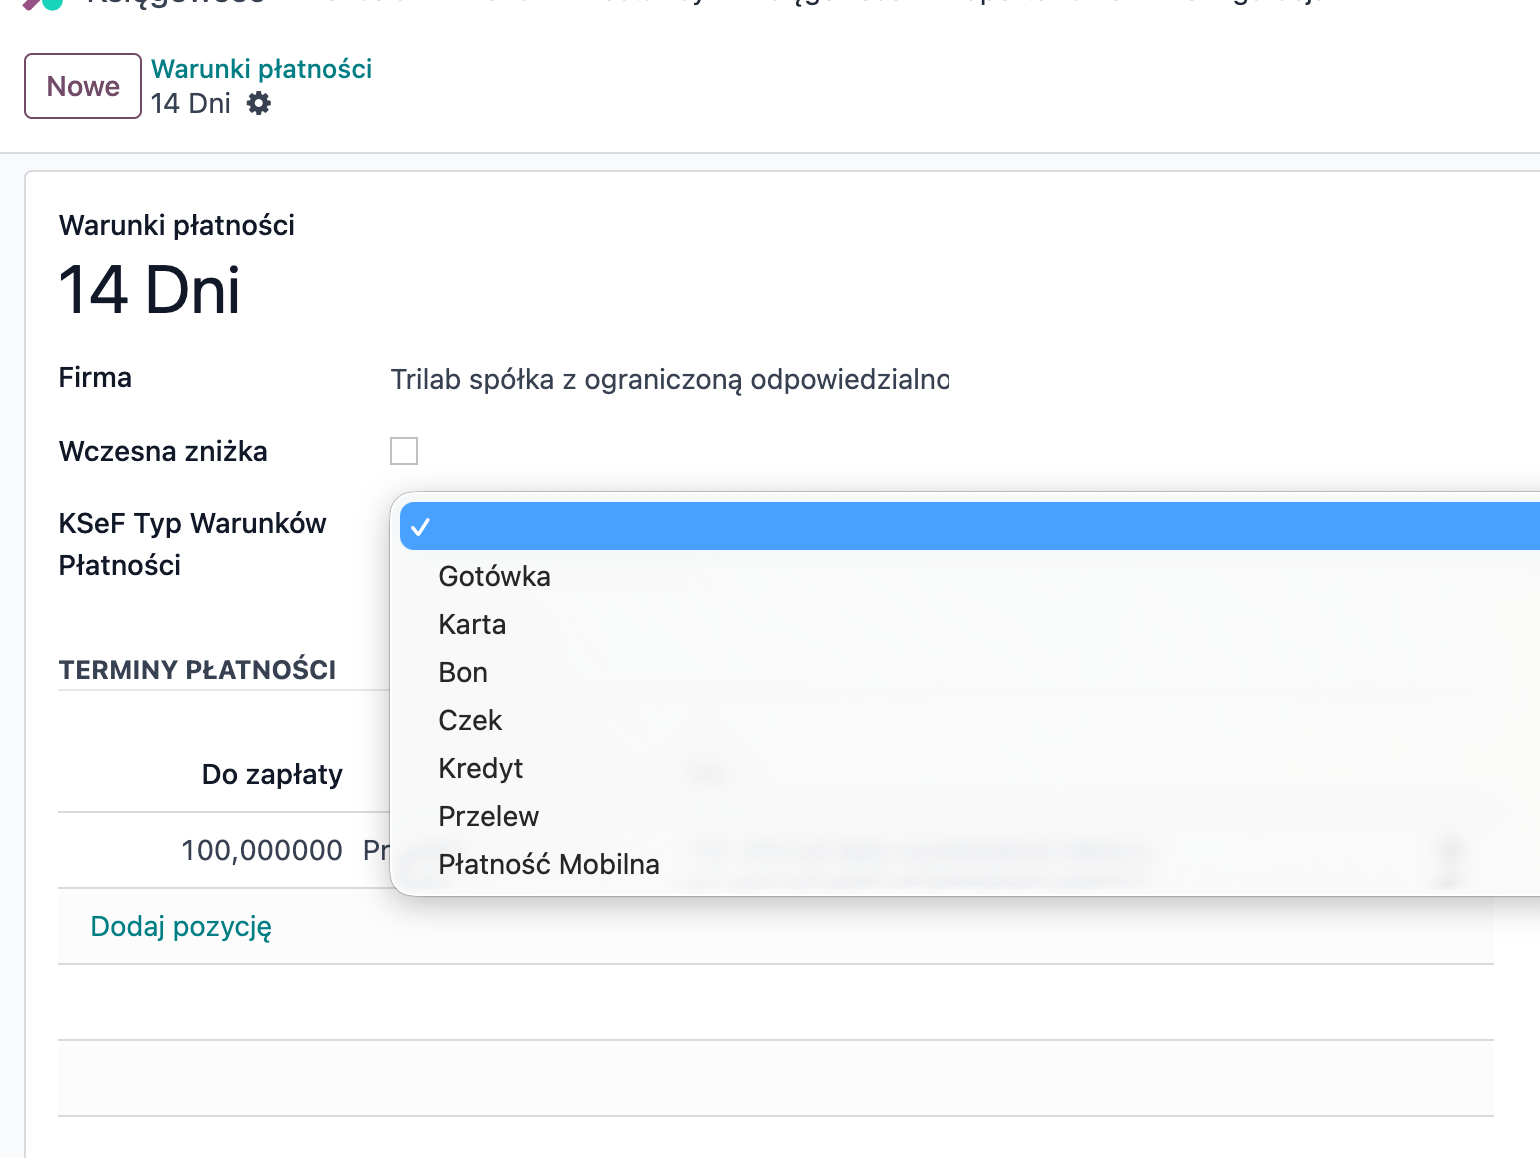Screen dimensions: 1540x1158
Task: Select Przelew as KSeF payment type
Action: pyautogui.click(x=488, y=817)
